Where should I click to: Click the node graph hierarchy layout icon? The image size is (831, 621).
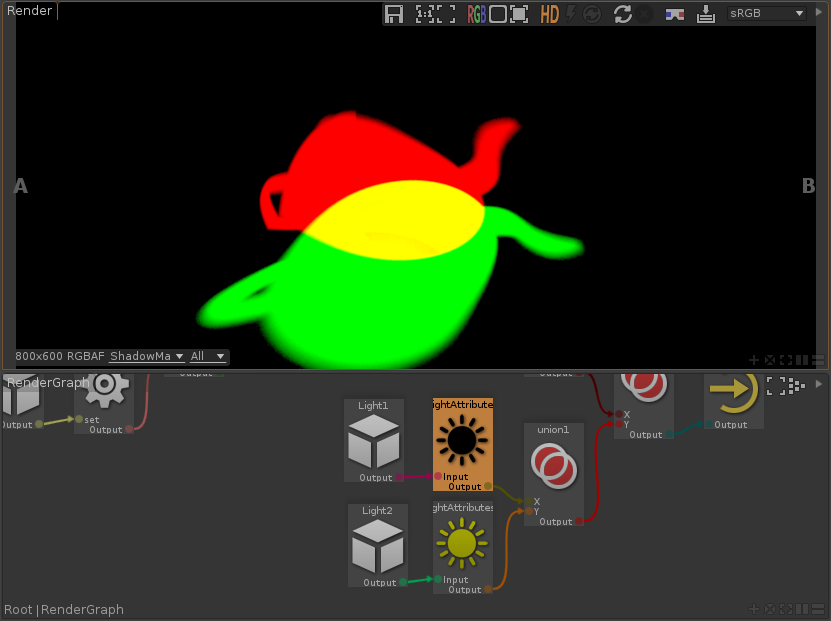[x=796, y=384]
